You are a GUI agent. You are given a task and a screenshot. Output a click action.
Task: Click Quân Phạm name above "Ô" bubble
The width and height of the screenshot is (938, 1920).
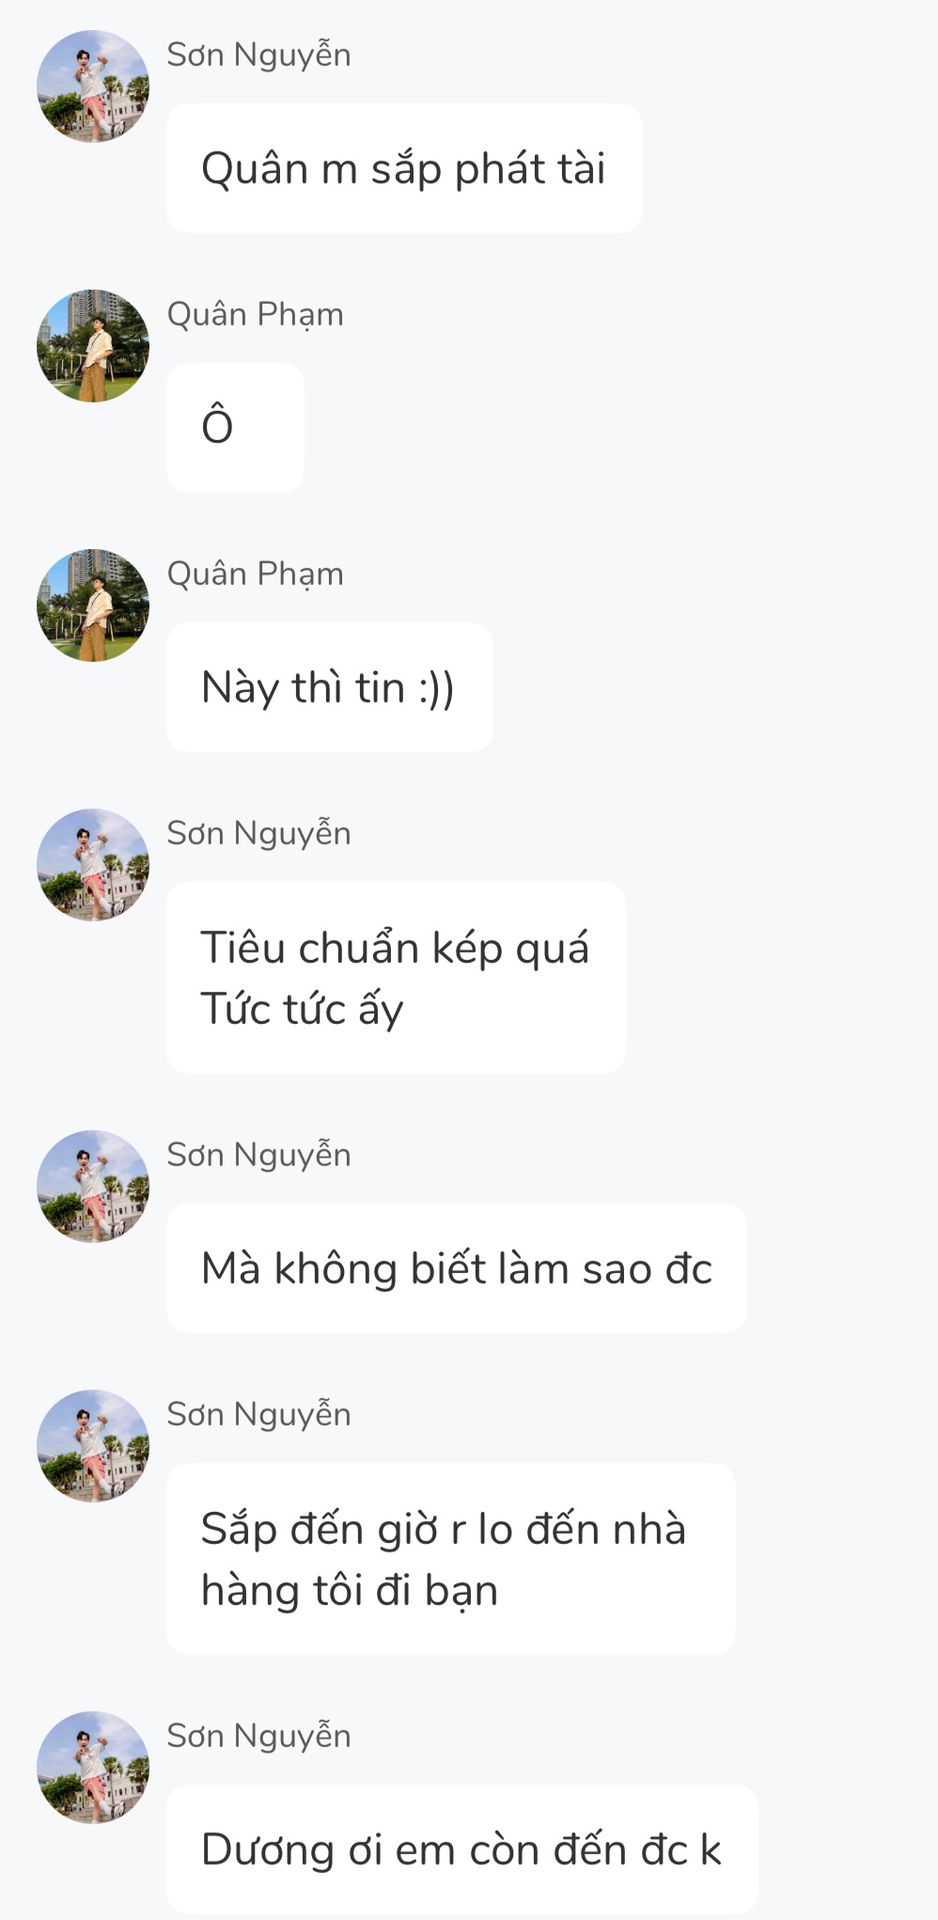[x=255, y=314]
